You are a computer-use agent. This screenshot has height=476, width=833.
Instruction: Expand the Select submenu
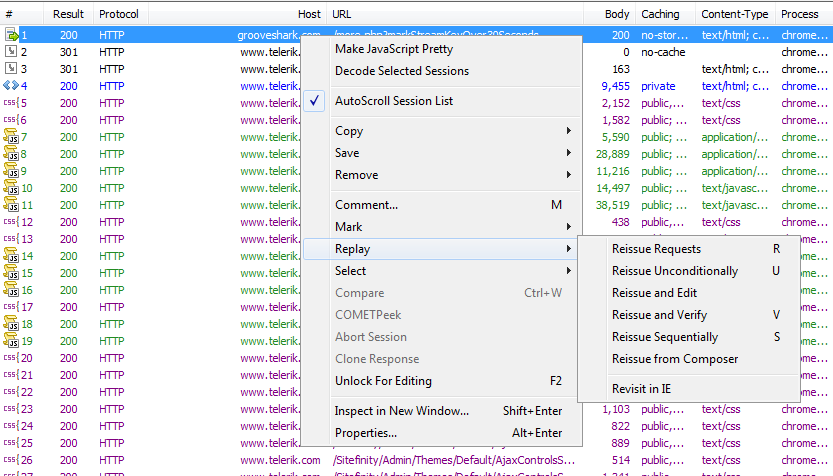pyautogui.click(x=441, y=271)
